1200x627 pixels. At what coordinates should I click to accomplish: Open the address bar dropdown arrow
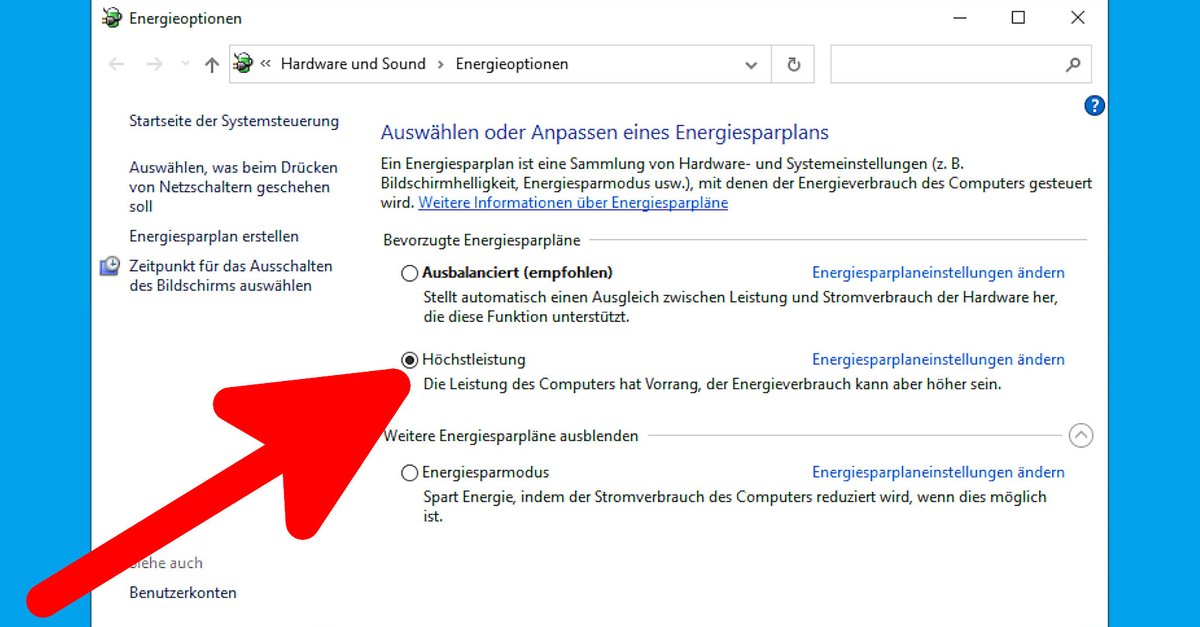(751, 63)
